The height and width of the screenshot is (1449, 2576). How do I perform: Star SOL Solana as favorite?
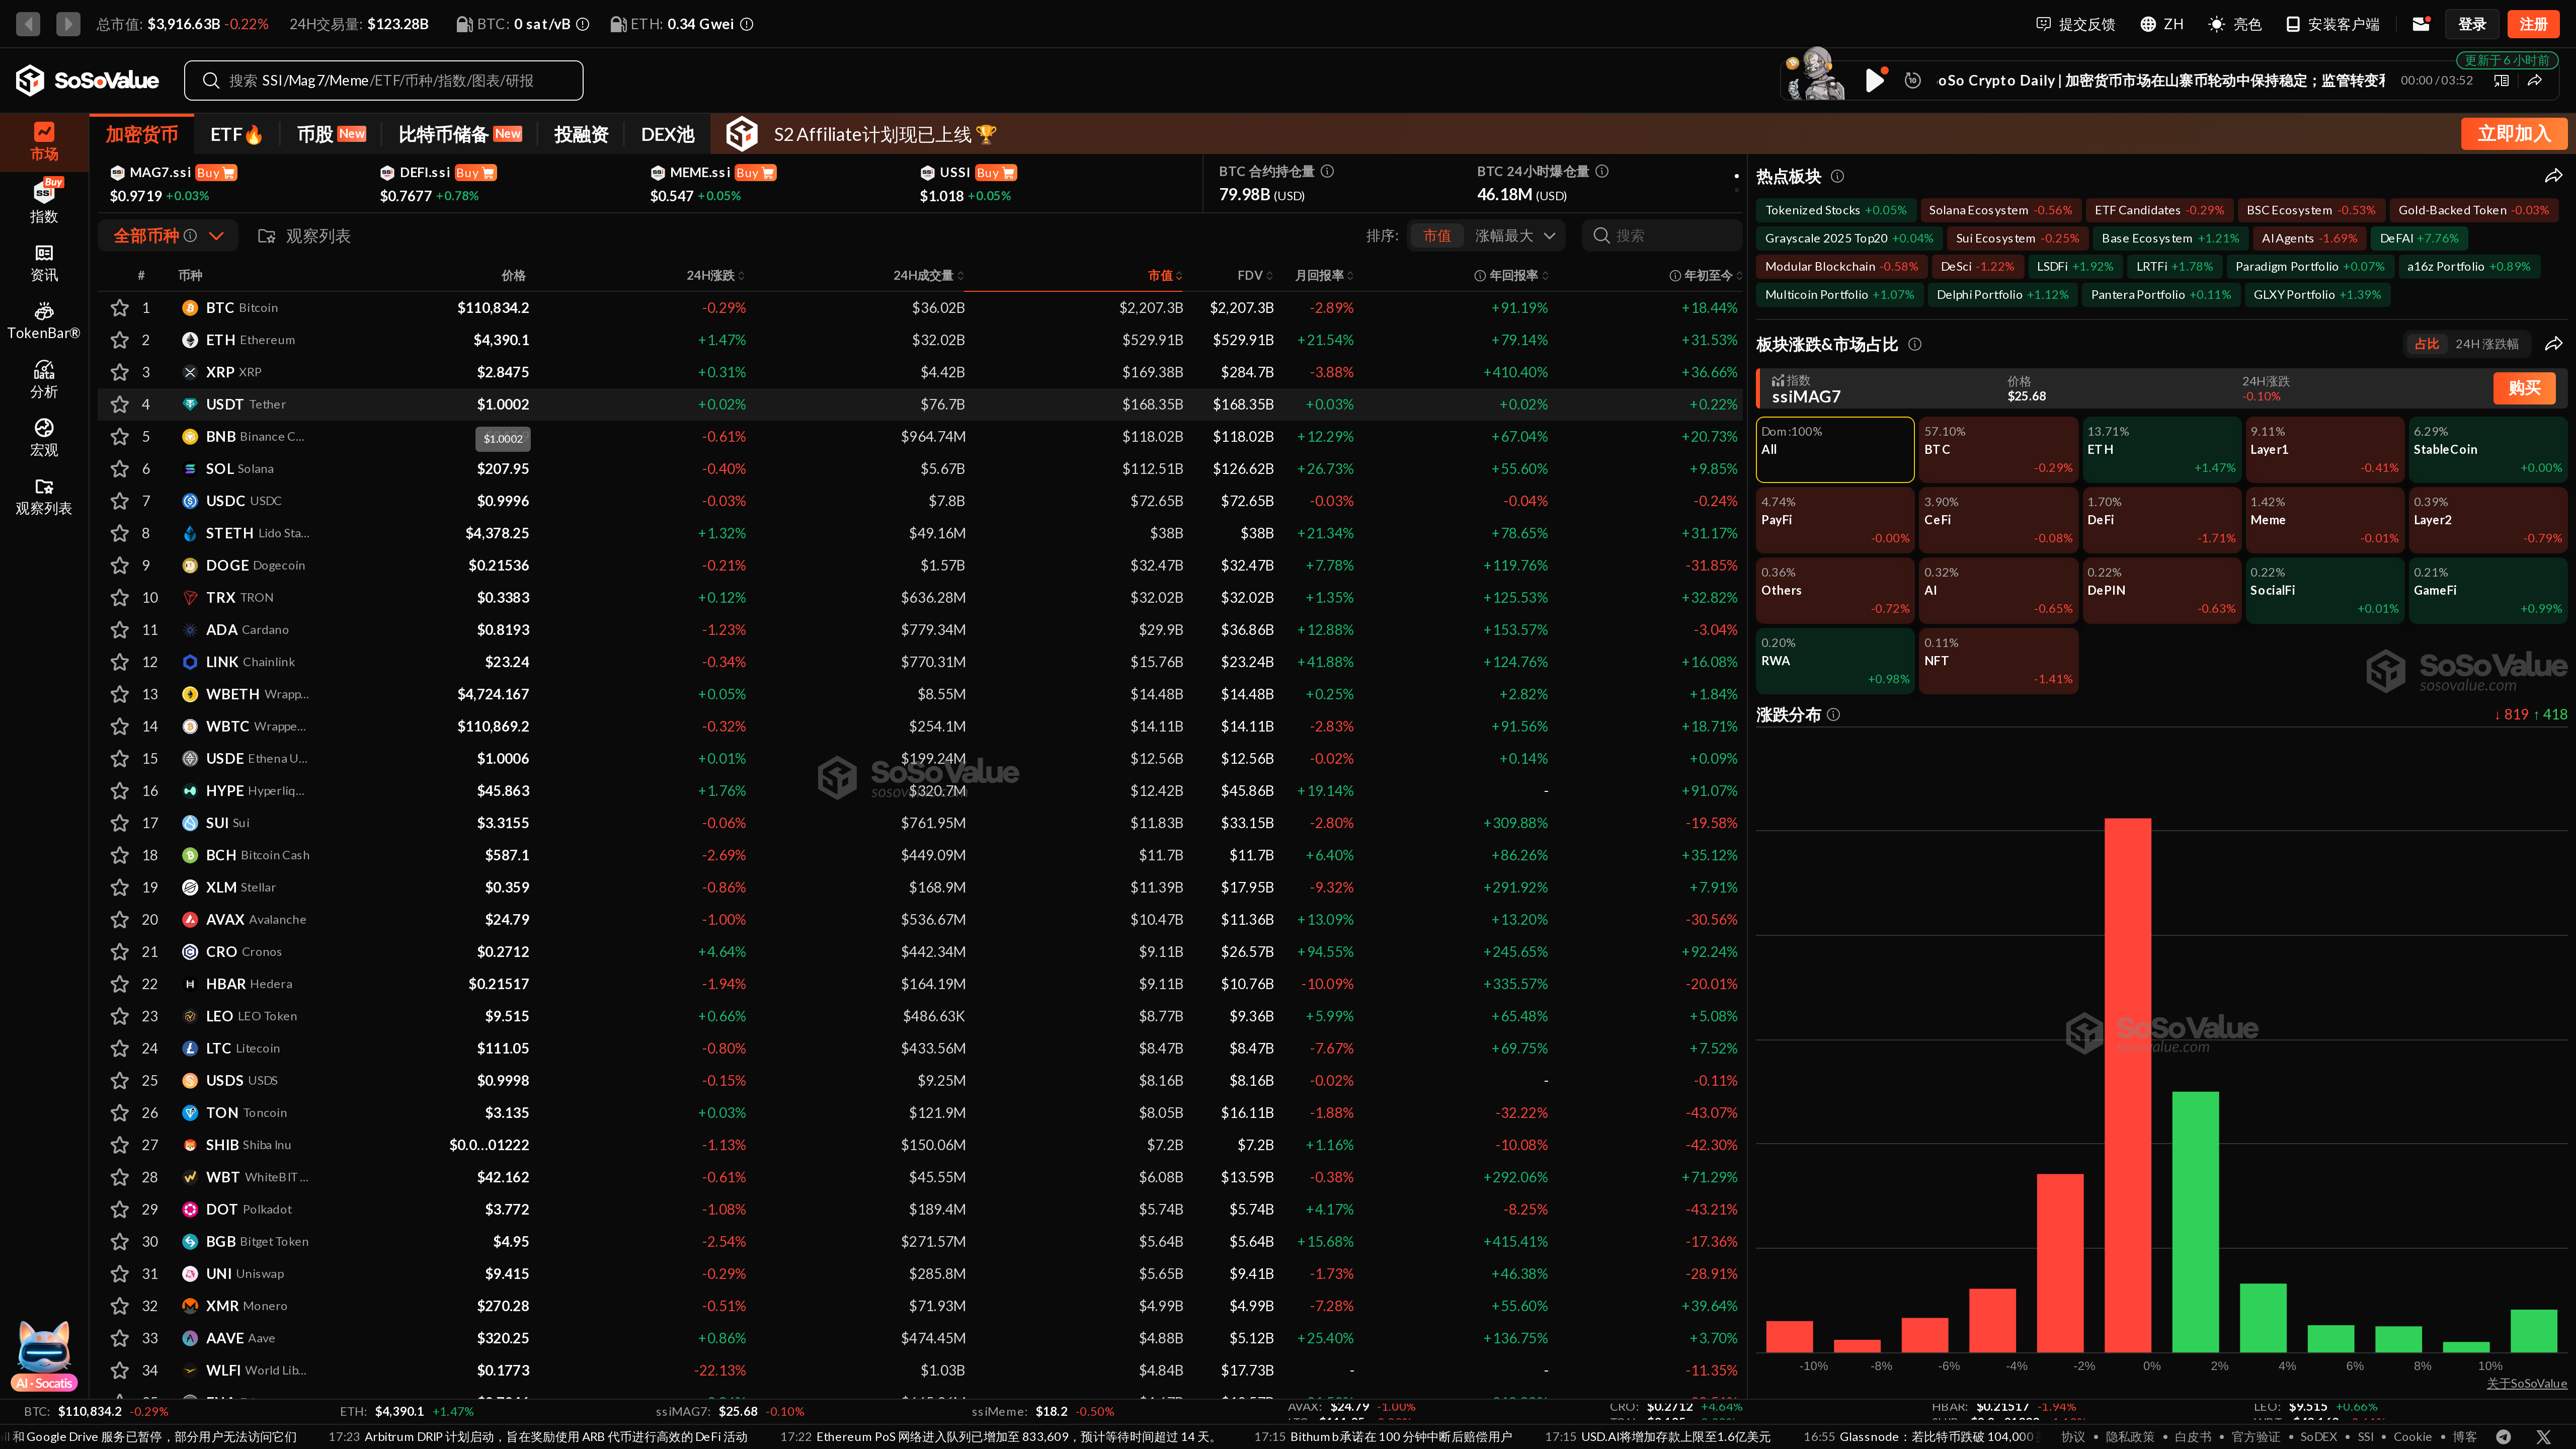[119, 469]
